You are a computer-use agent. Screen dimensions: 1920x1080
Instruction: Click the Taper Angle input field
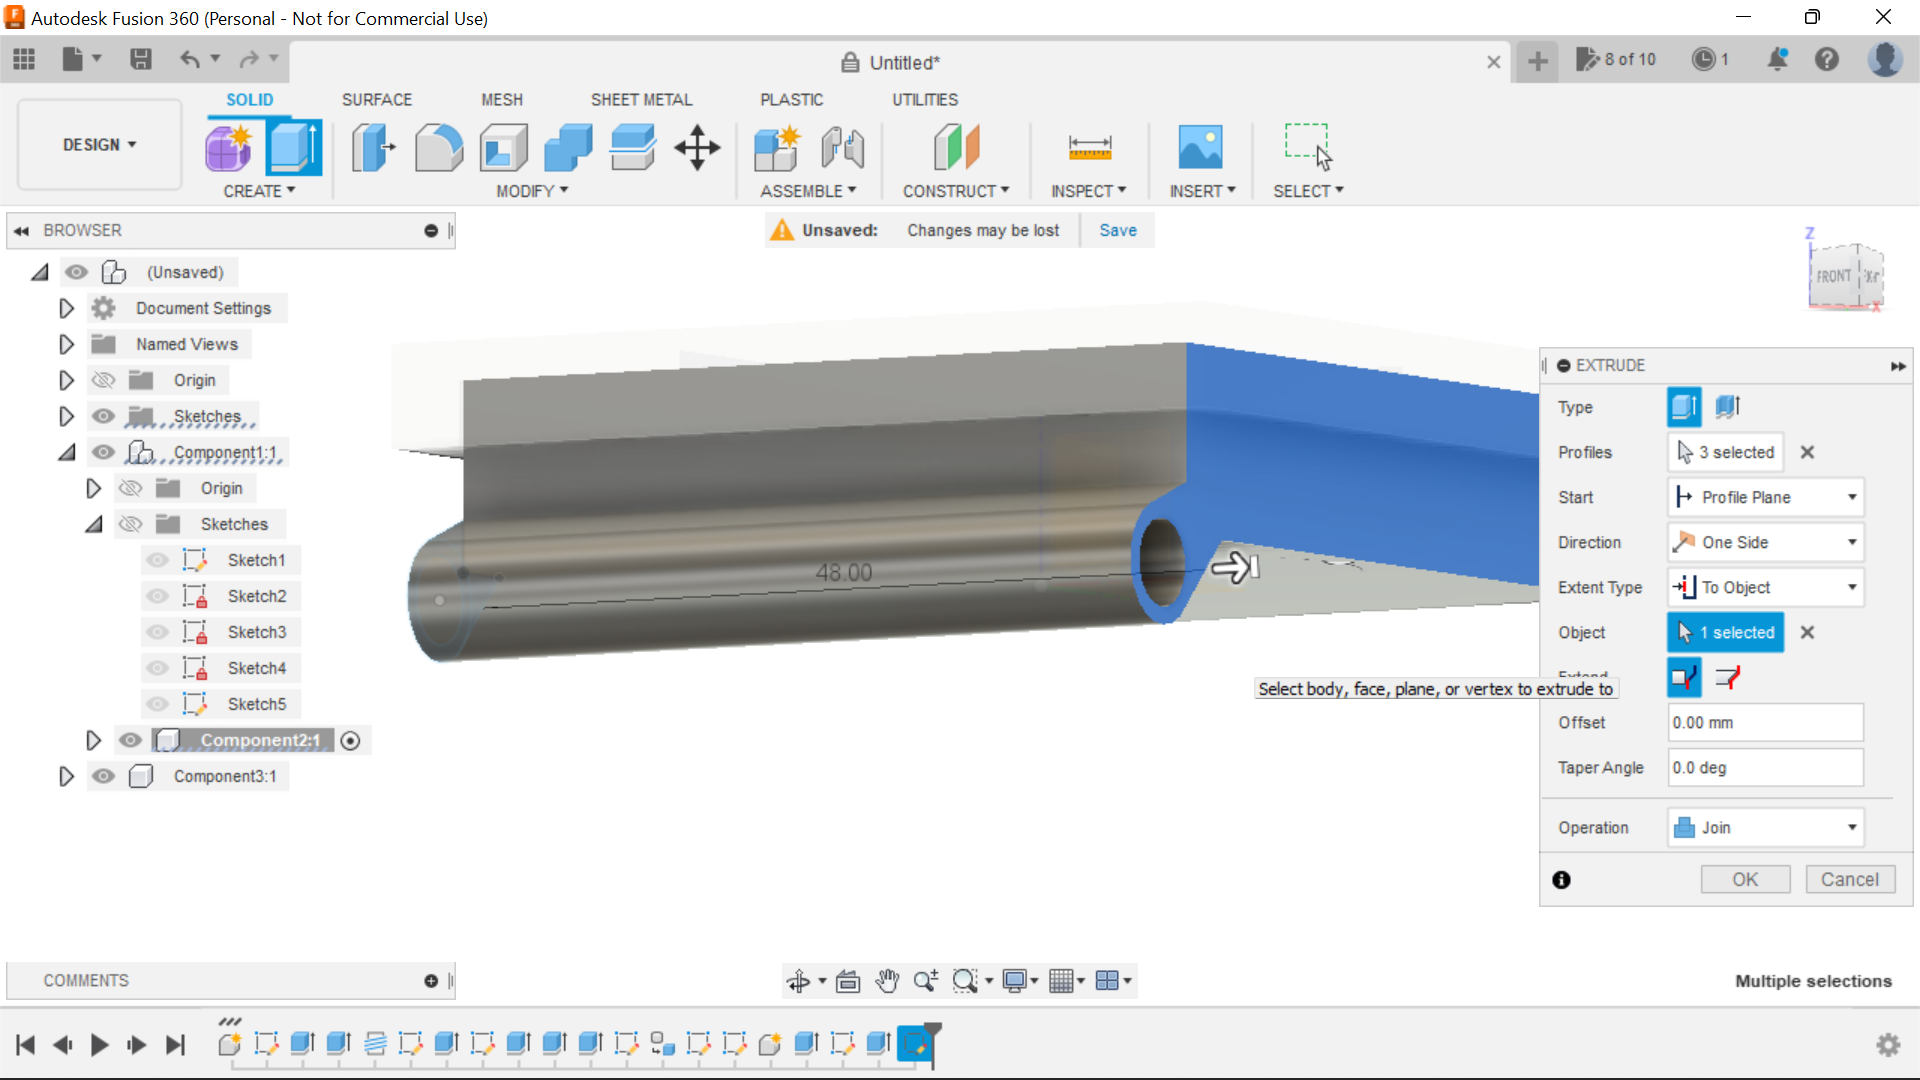[1765, 768]
